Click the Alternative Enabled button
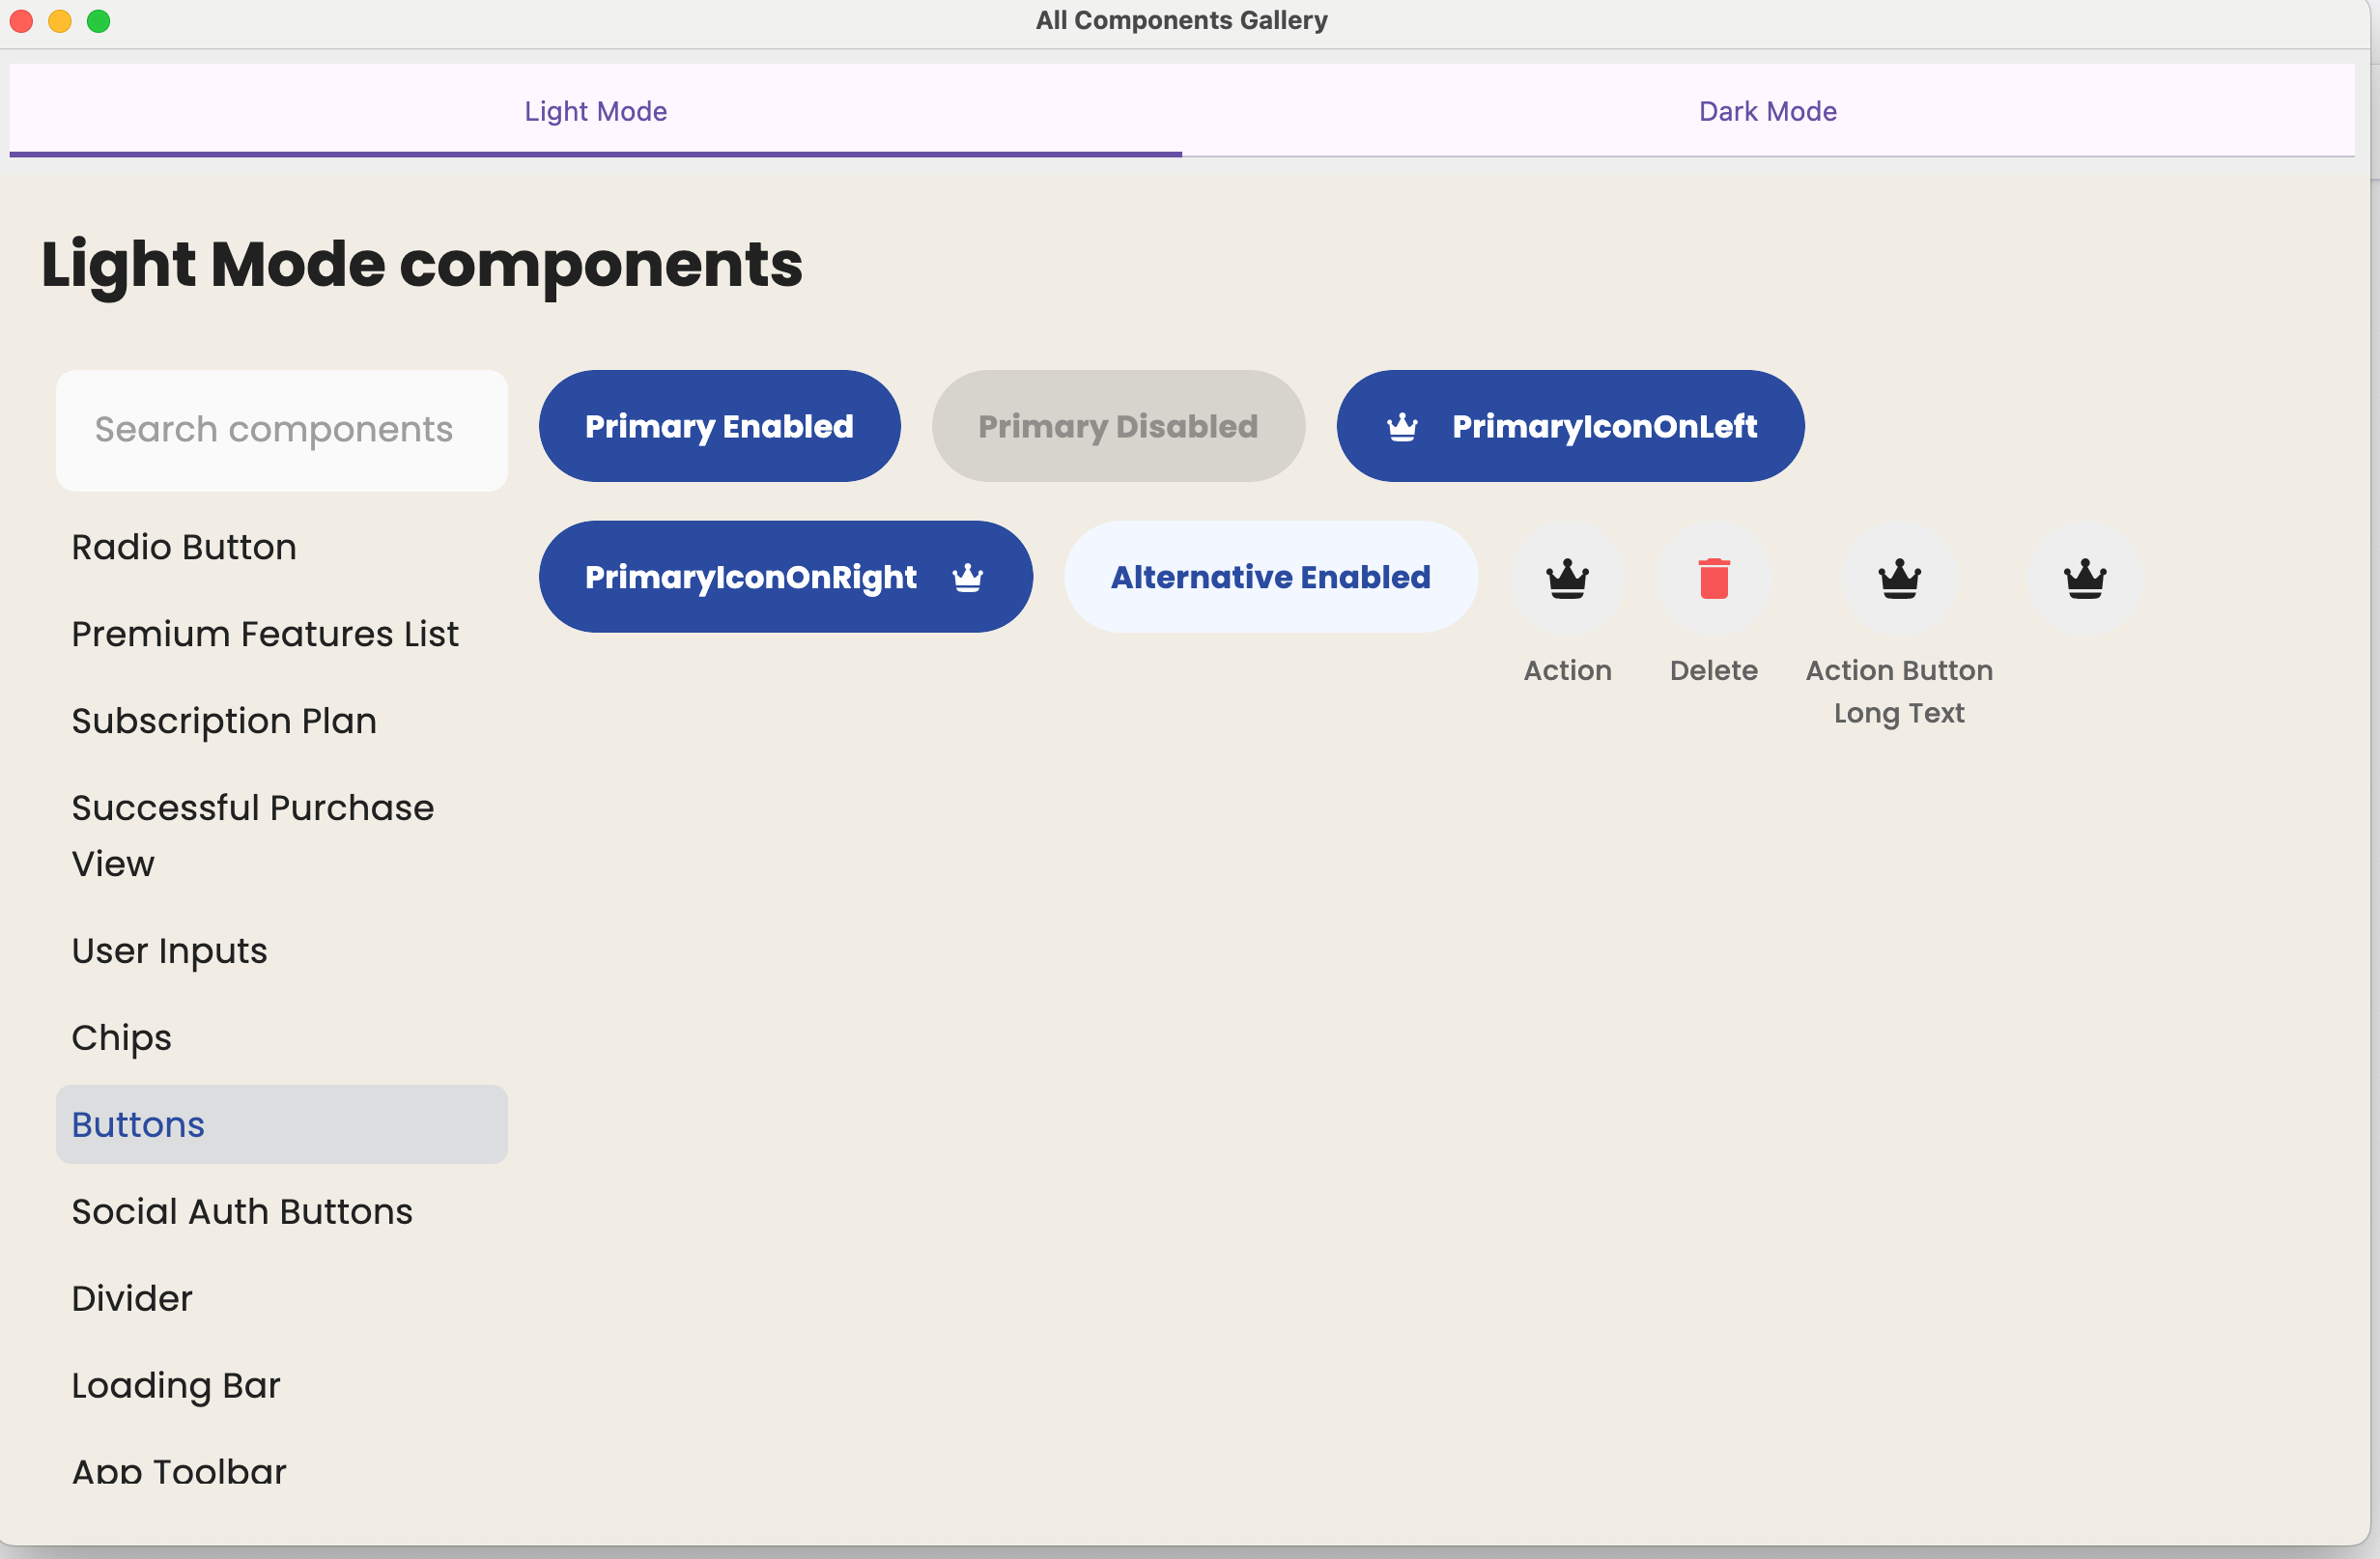The height and width of the screenshot is (1559, 2380). [x=1270, y=577]
